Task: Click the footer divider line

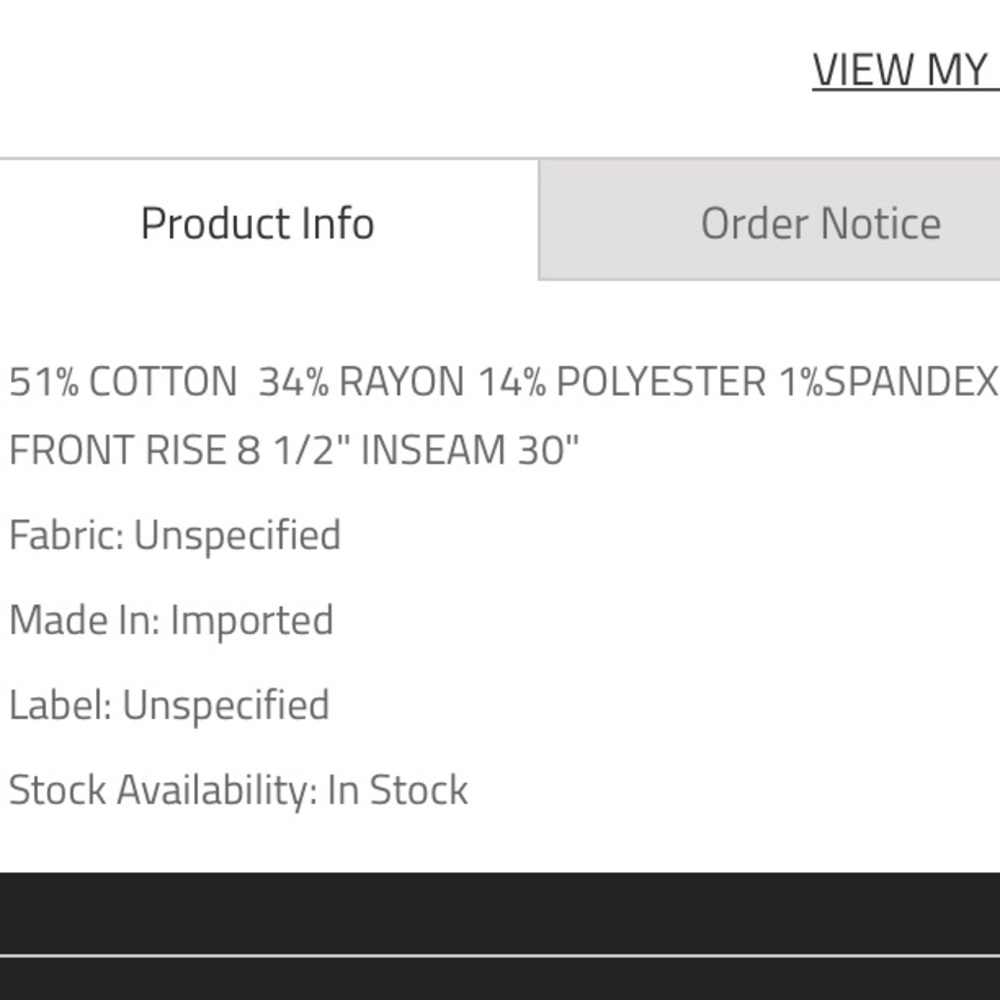Action: click(500, 956)
